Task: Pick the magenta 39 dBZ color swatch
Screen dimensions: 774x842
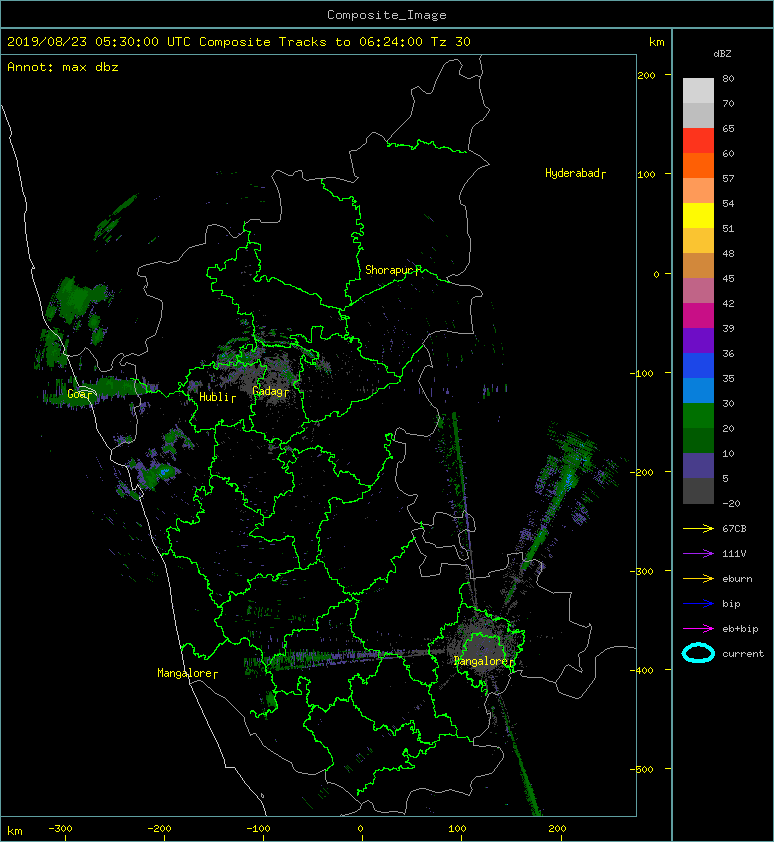Action: (x=698, y=316)
